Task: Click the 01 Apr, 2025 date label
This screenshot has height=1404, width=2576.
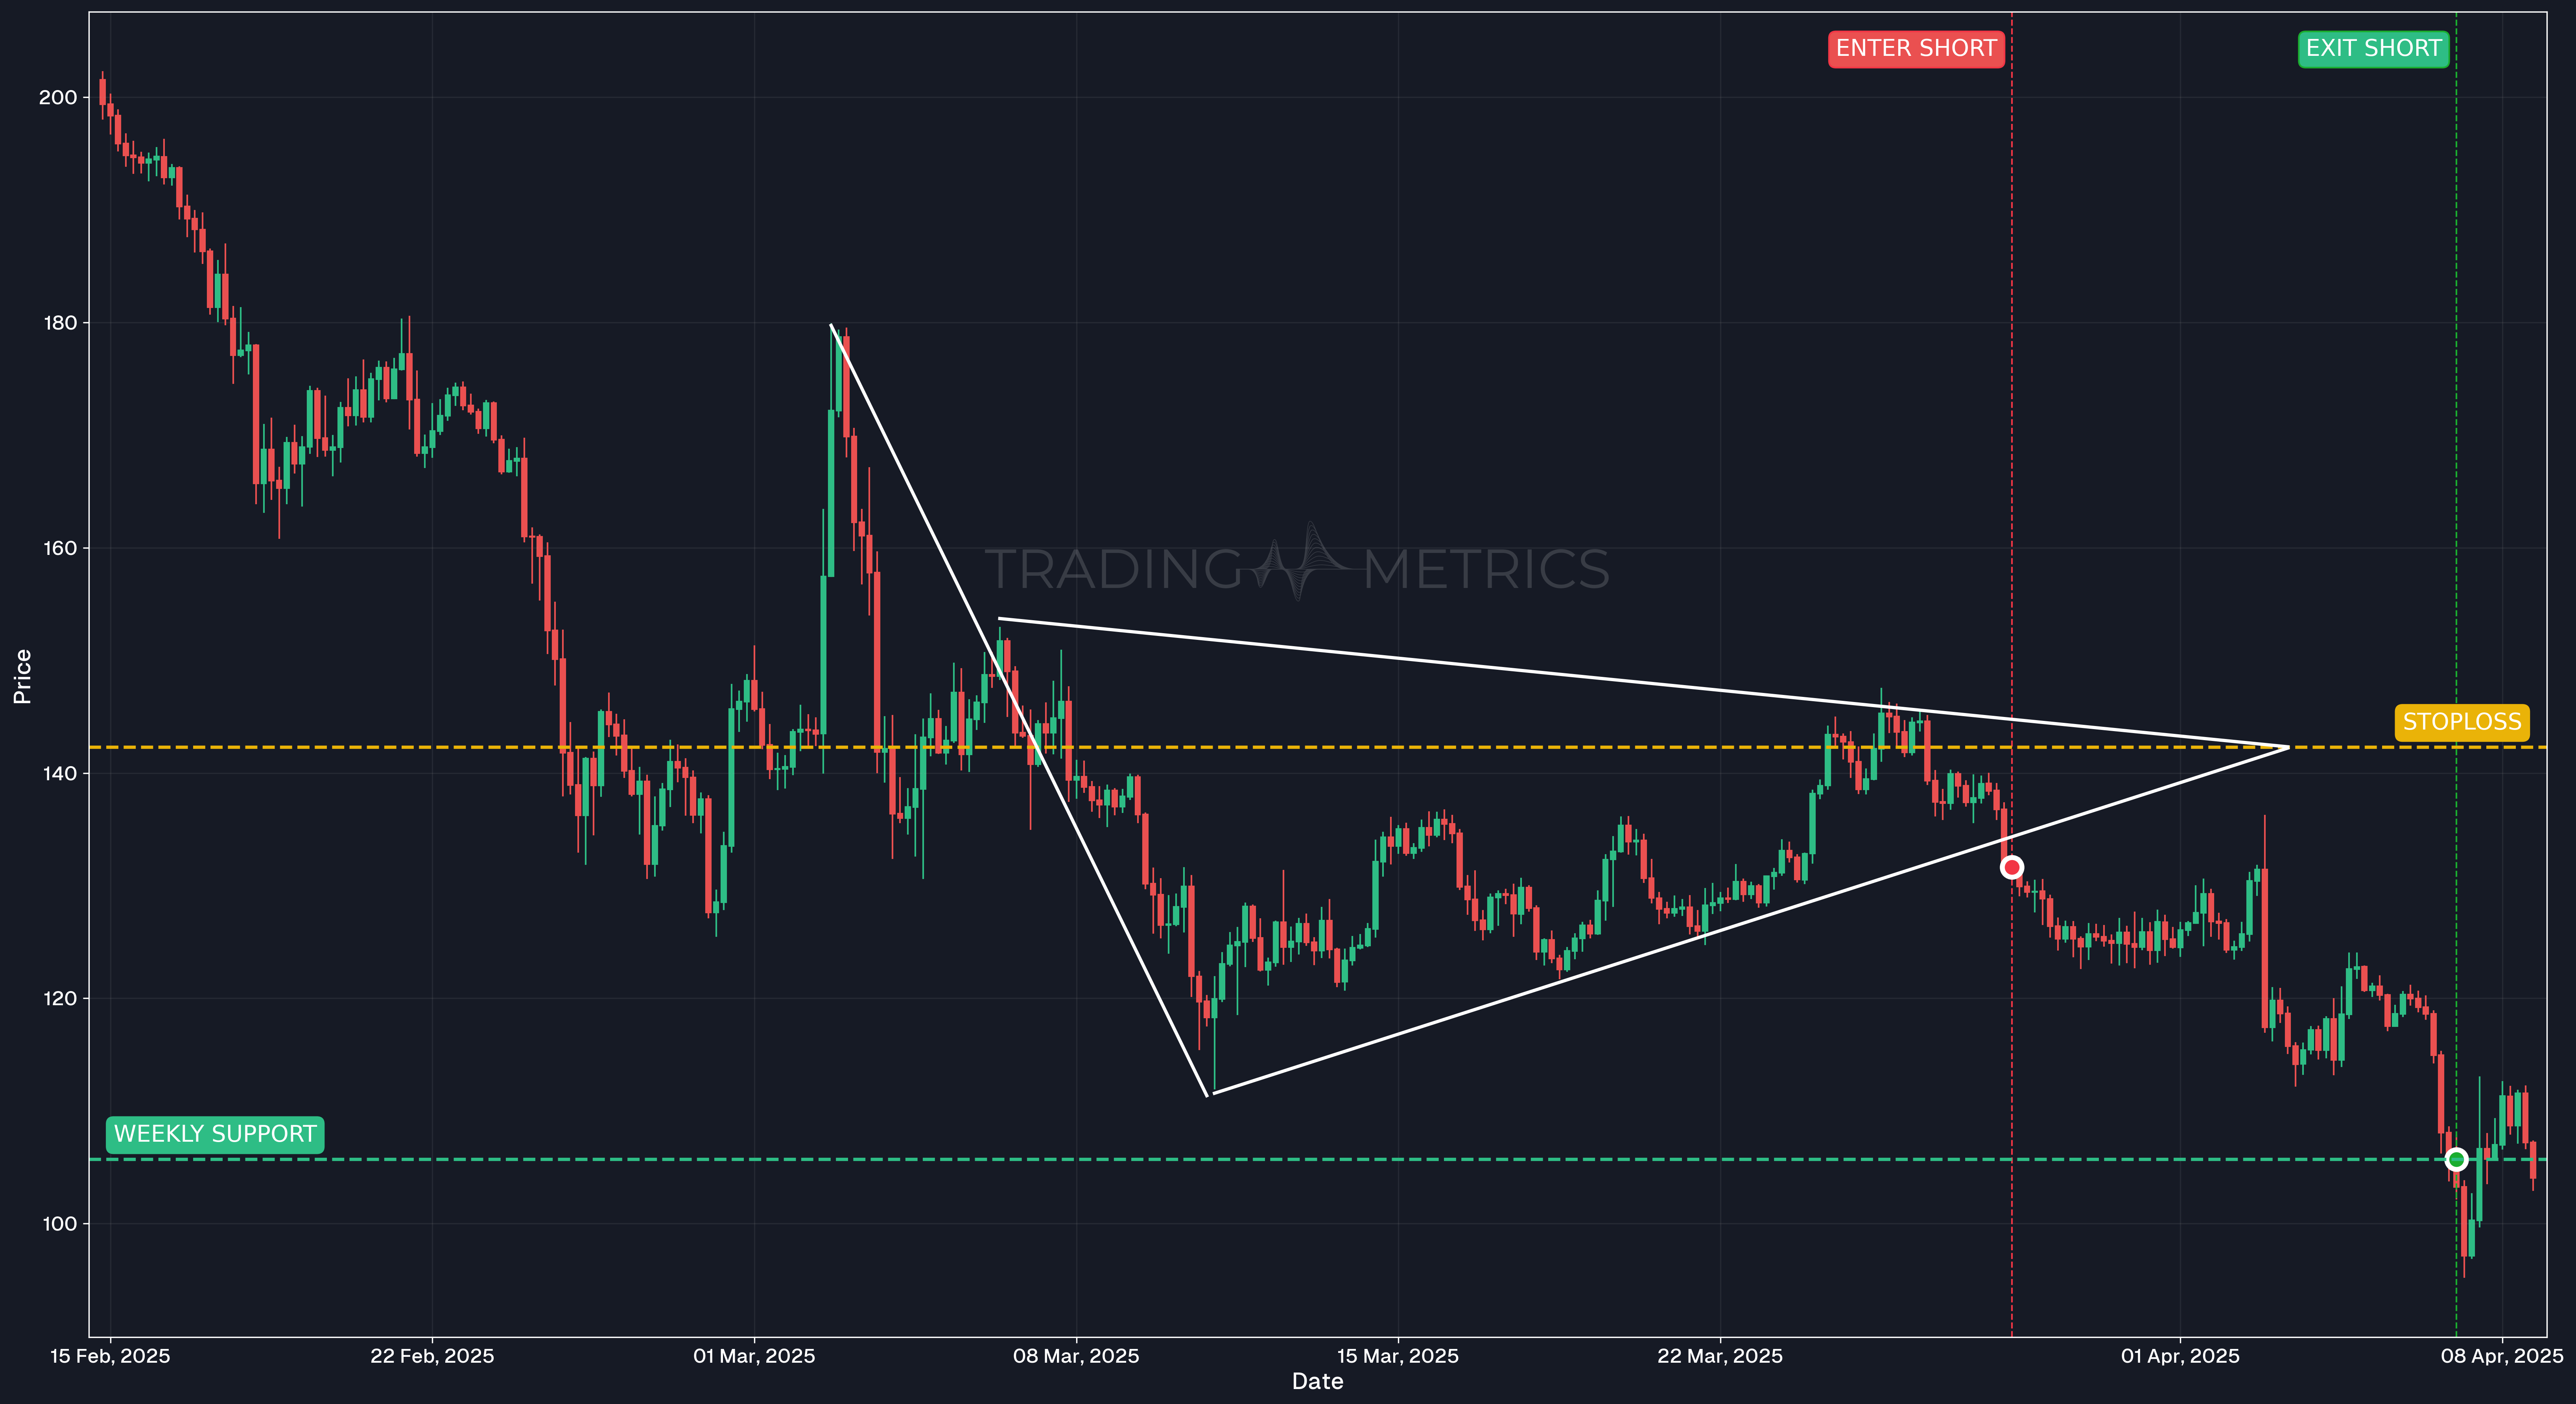Action: (x=2180, y=1356)
